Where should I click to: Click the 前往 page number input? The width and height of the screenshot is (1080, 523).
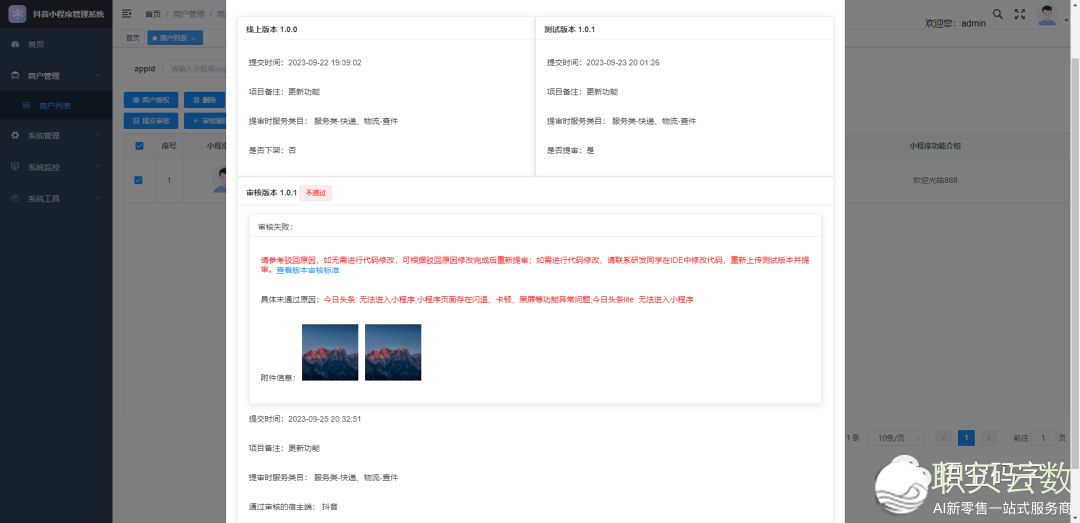(x=1043, y=438)
